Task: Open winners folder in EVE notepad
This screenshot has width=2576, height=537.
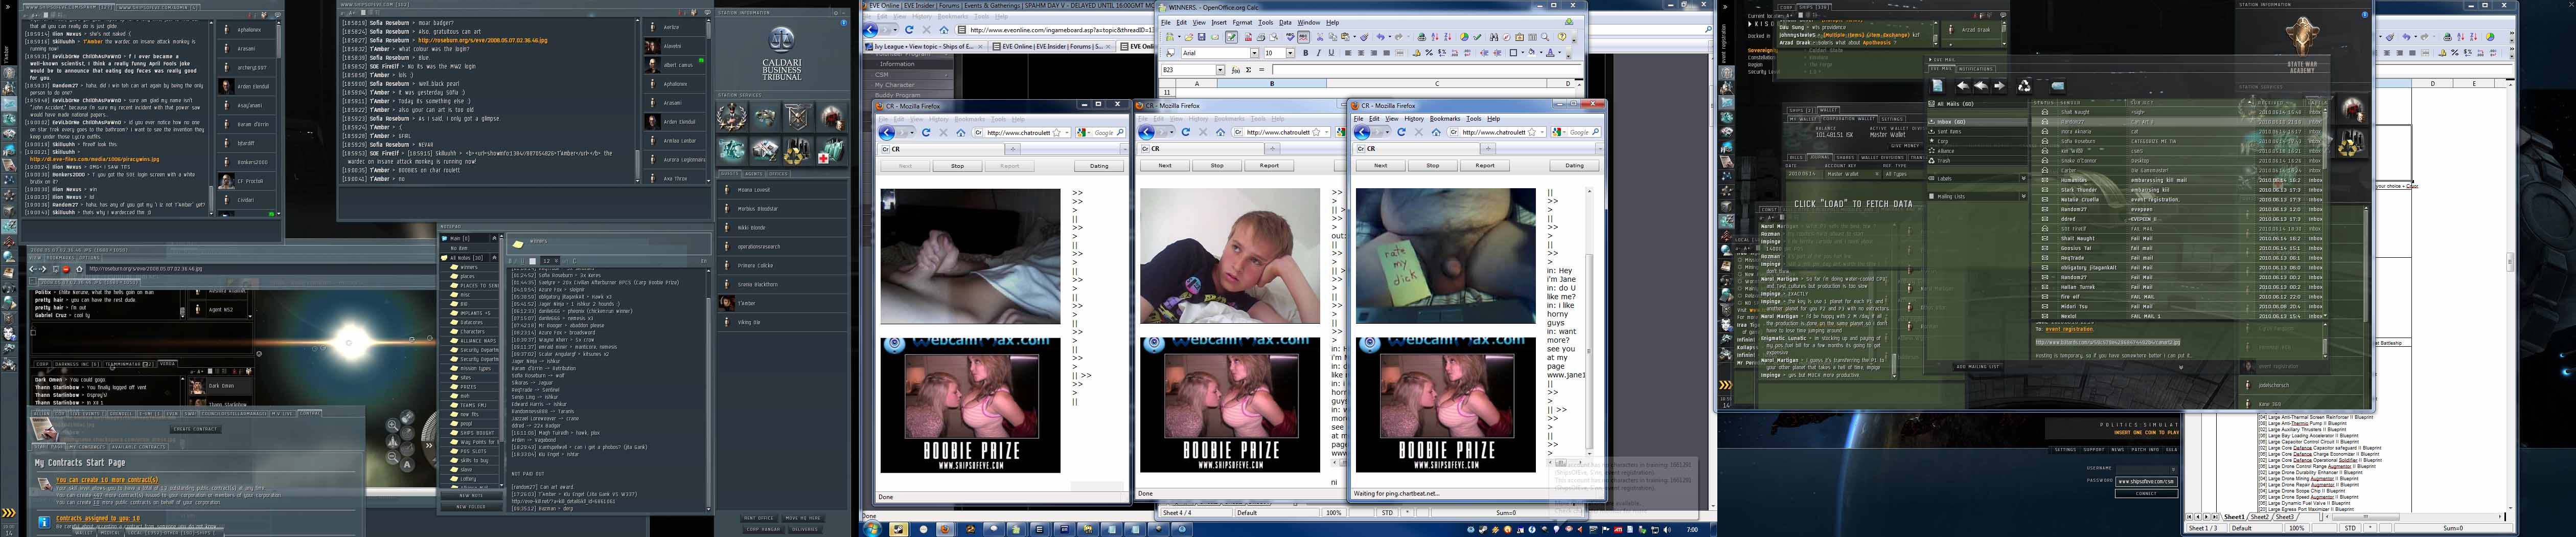Action: [469, 267]
